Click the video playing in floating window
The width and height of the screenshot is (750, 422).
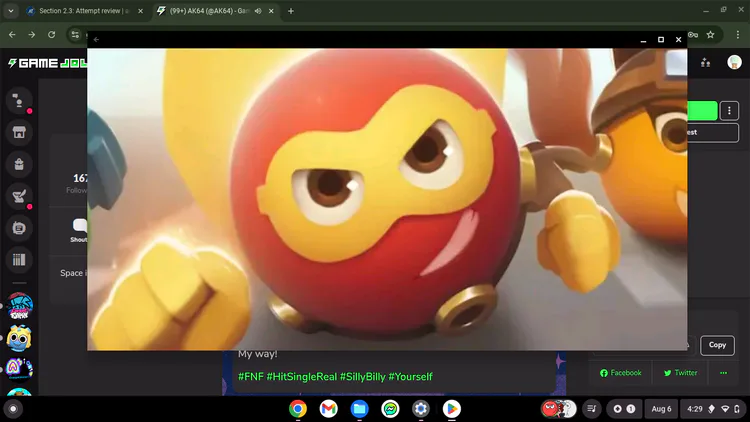[x=387, y=199]
